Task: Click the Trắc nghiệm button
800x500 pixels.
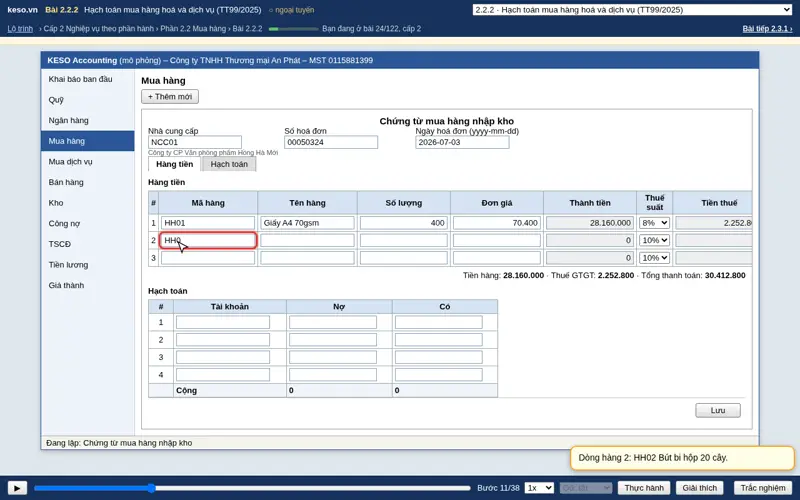Action: [763, 488]
